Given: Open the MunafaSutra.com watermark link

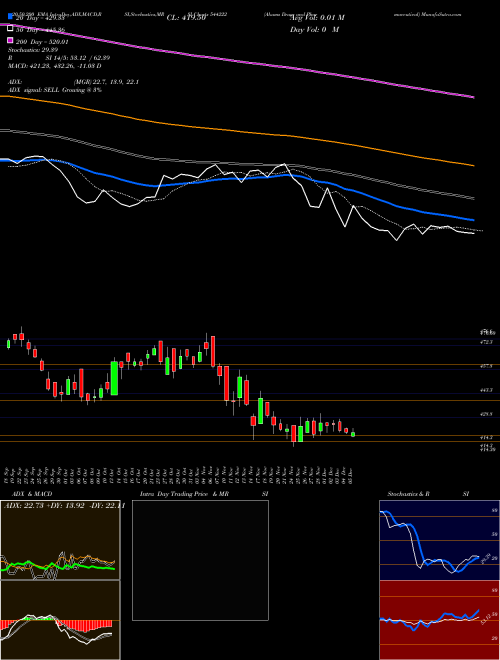Looking at the screenshot, I should [443, 14].
